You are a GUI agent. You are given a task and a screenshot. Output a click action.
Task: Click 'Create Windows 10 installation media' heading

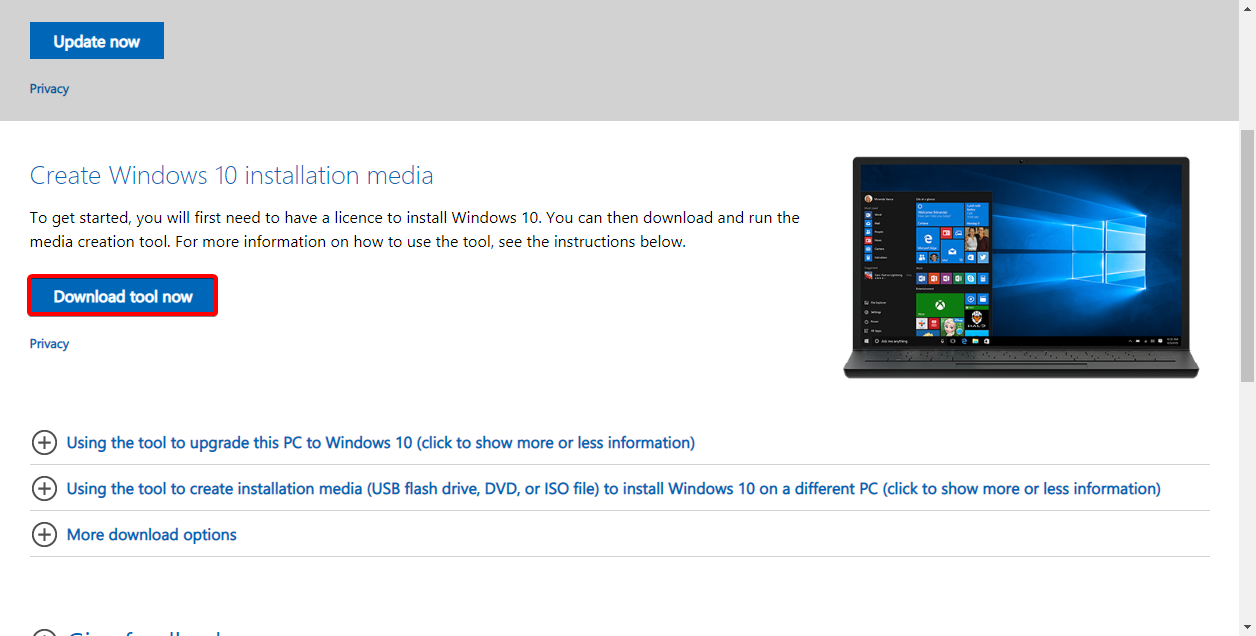tap(231, 176)
